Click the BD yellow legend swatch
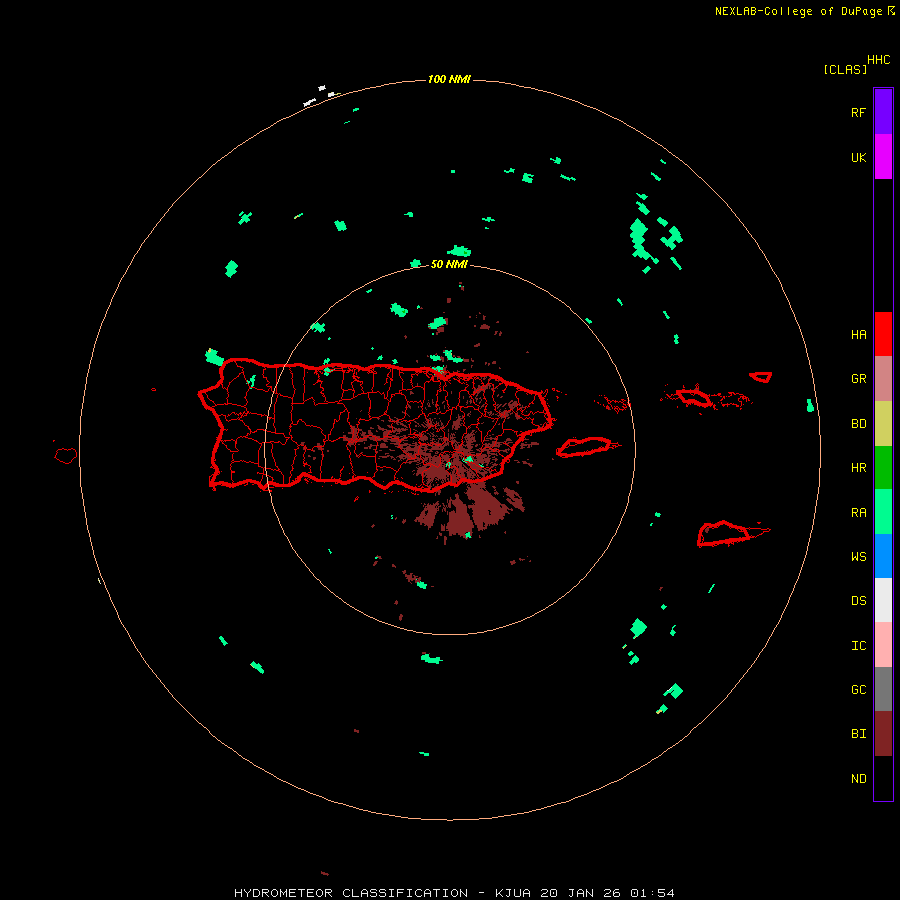Image resolution: width=900 pixels, height=900 pixels. [x=883, y=424]
